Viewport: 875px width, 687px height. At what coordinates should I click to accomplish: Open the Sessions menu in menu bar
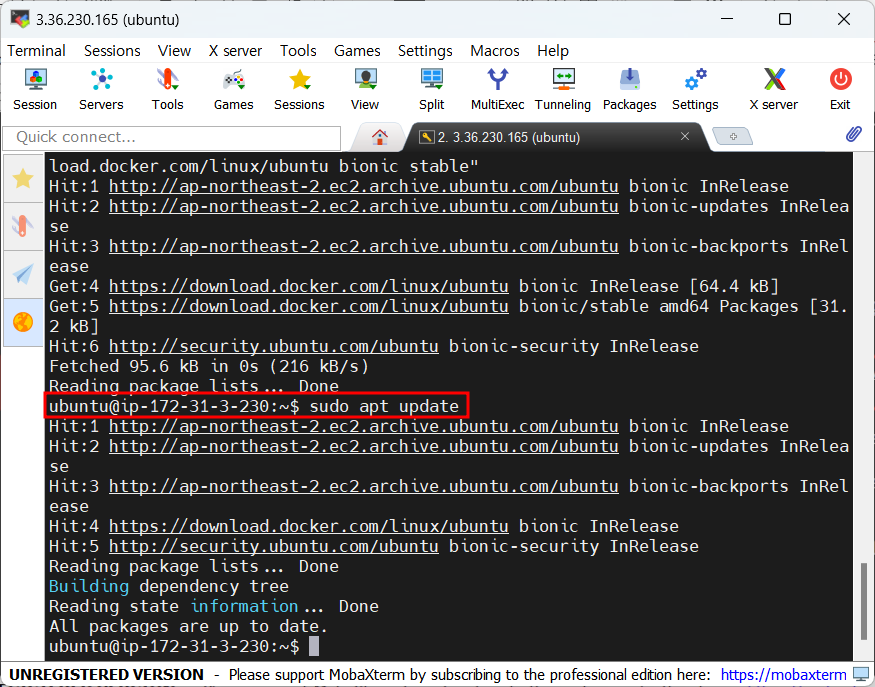pos(112,51)
